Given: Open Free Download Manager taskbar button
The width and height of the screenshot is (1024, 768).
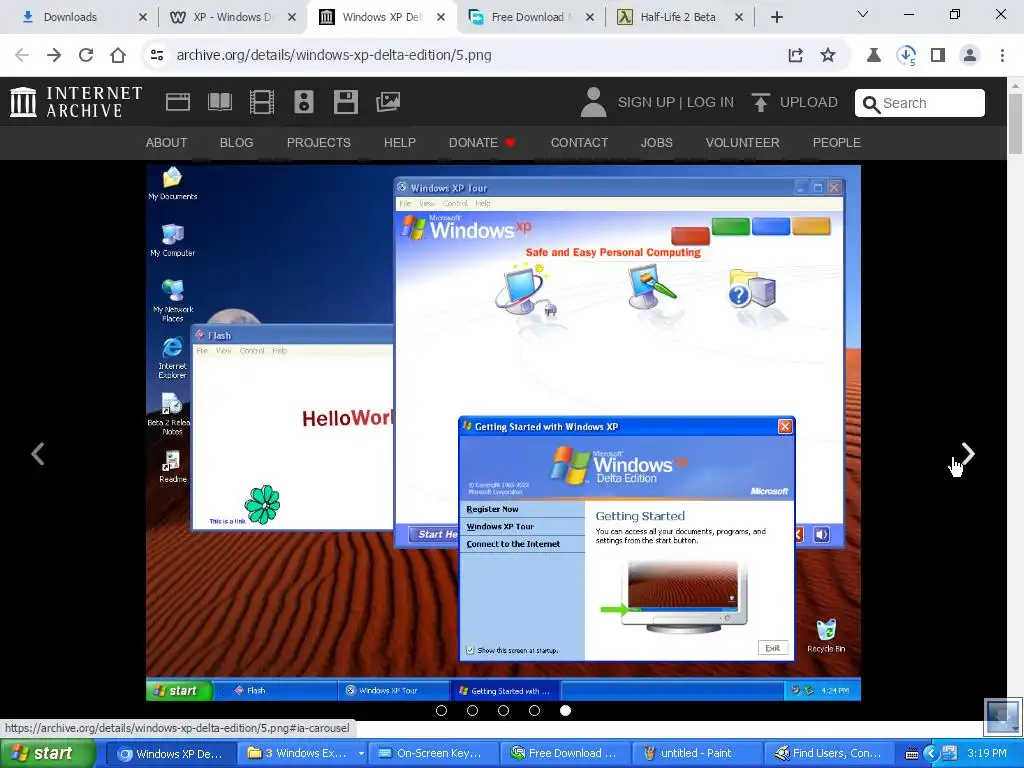Looking at the screenshot, I should point(565,754).
